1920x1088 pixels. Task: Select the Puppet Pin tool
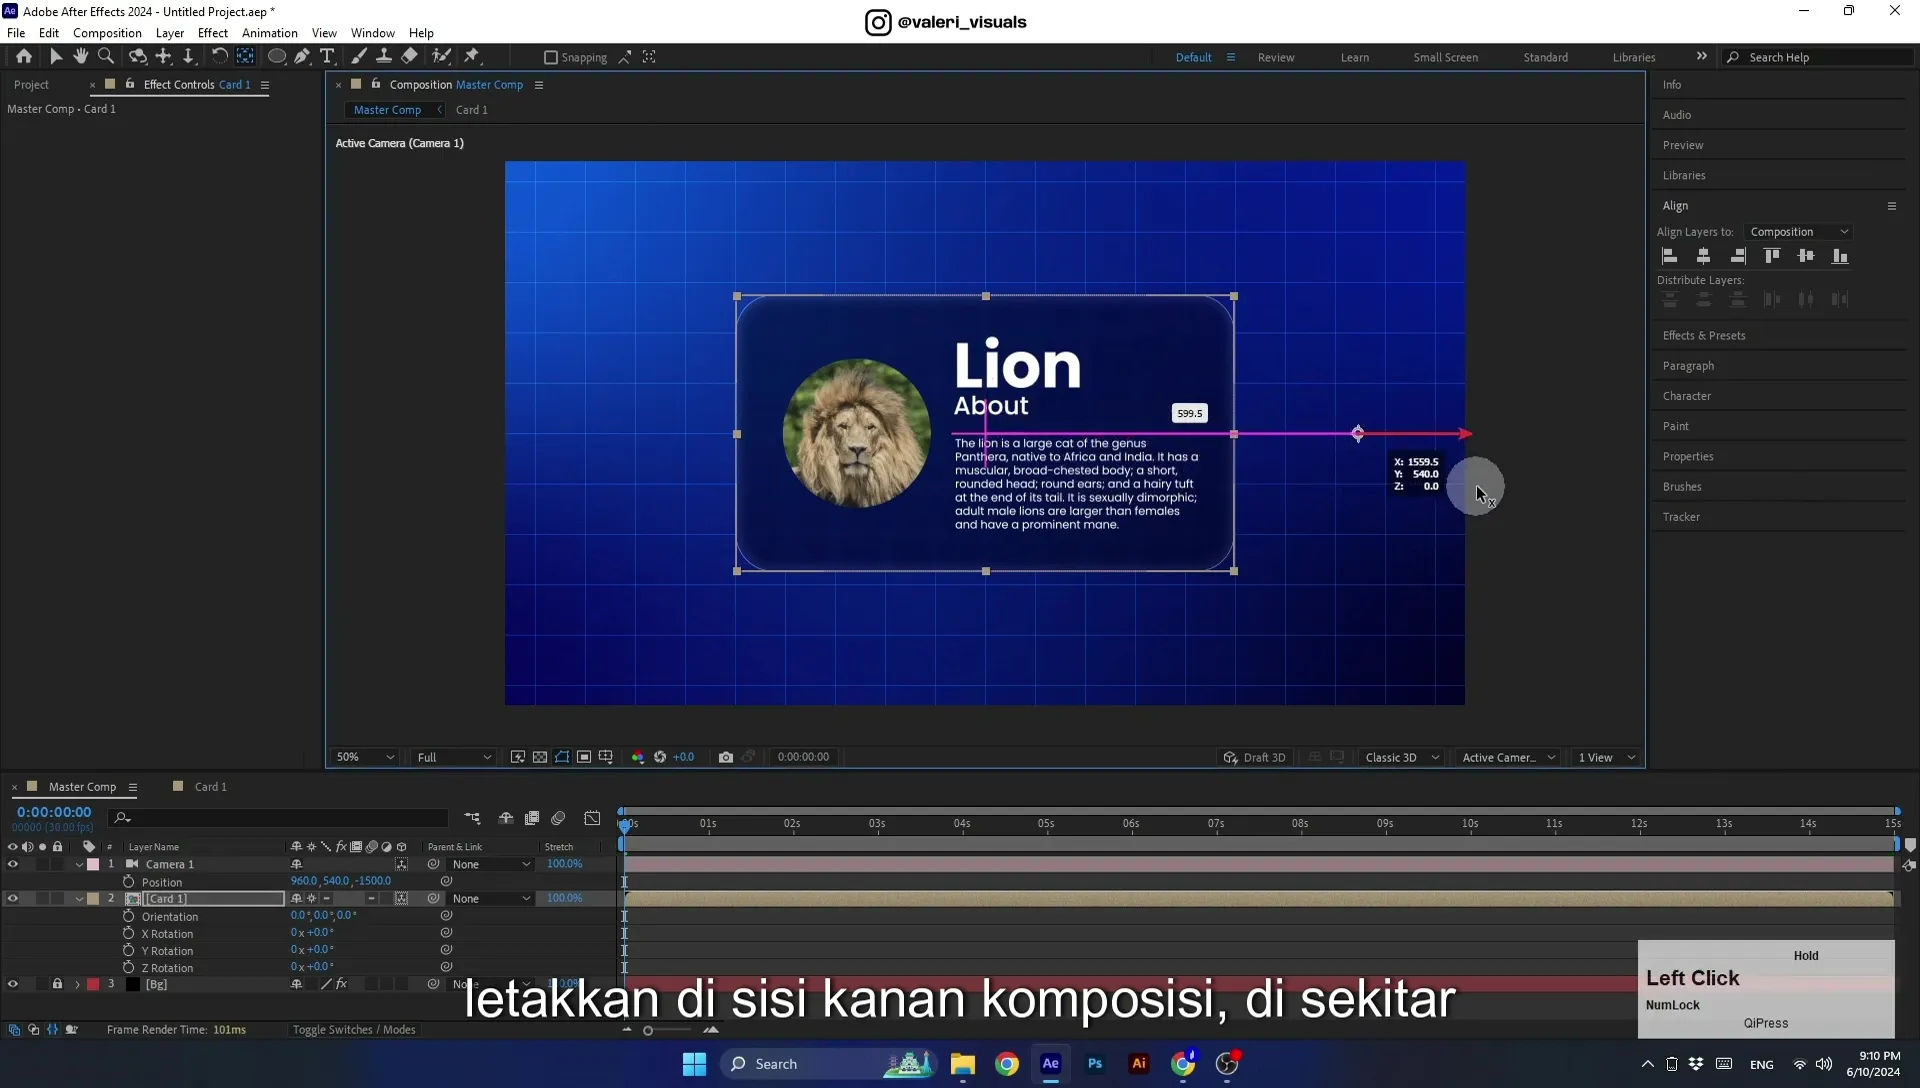(x=472, y=57)
